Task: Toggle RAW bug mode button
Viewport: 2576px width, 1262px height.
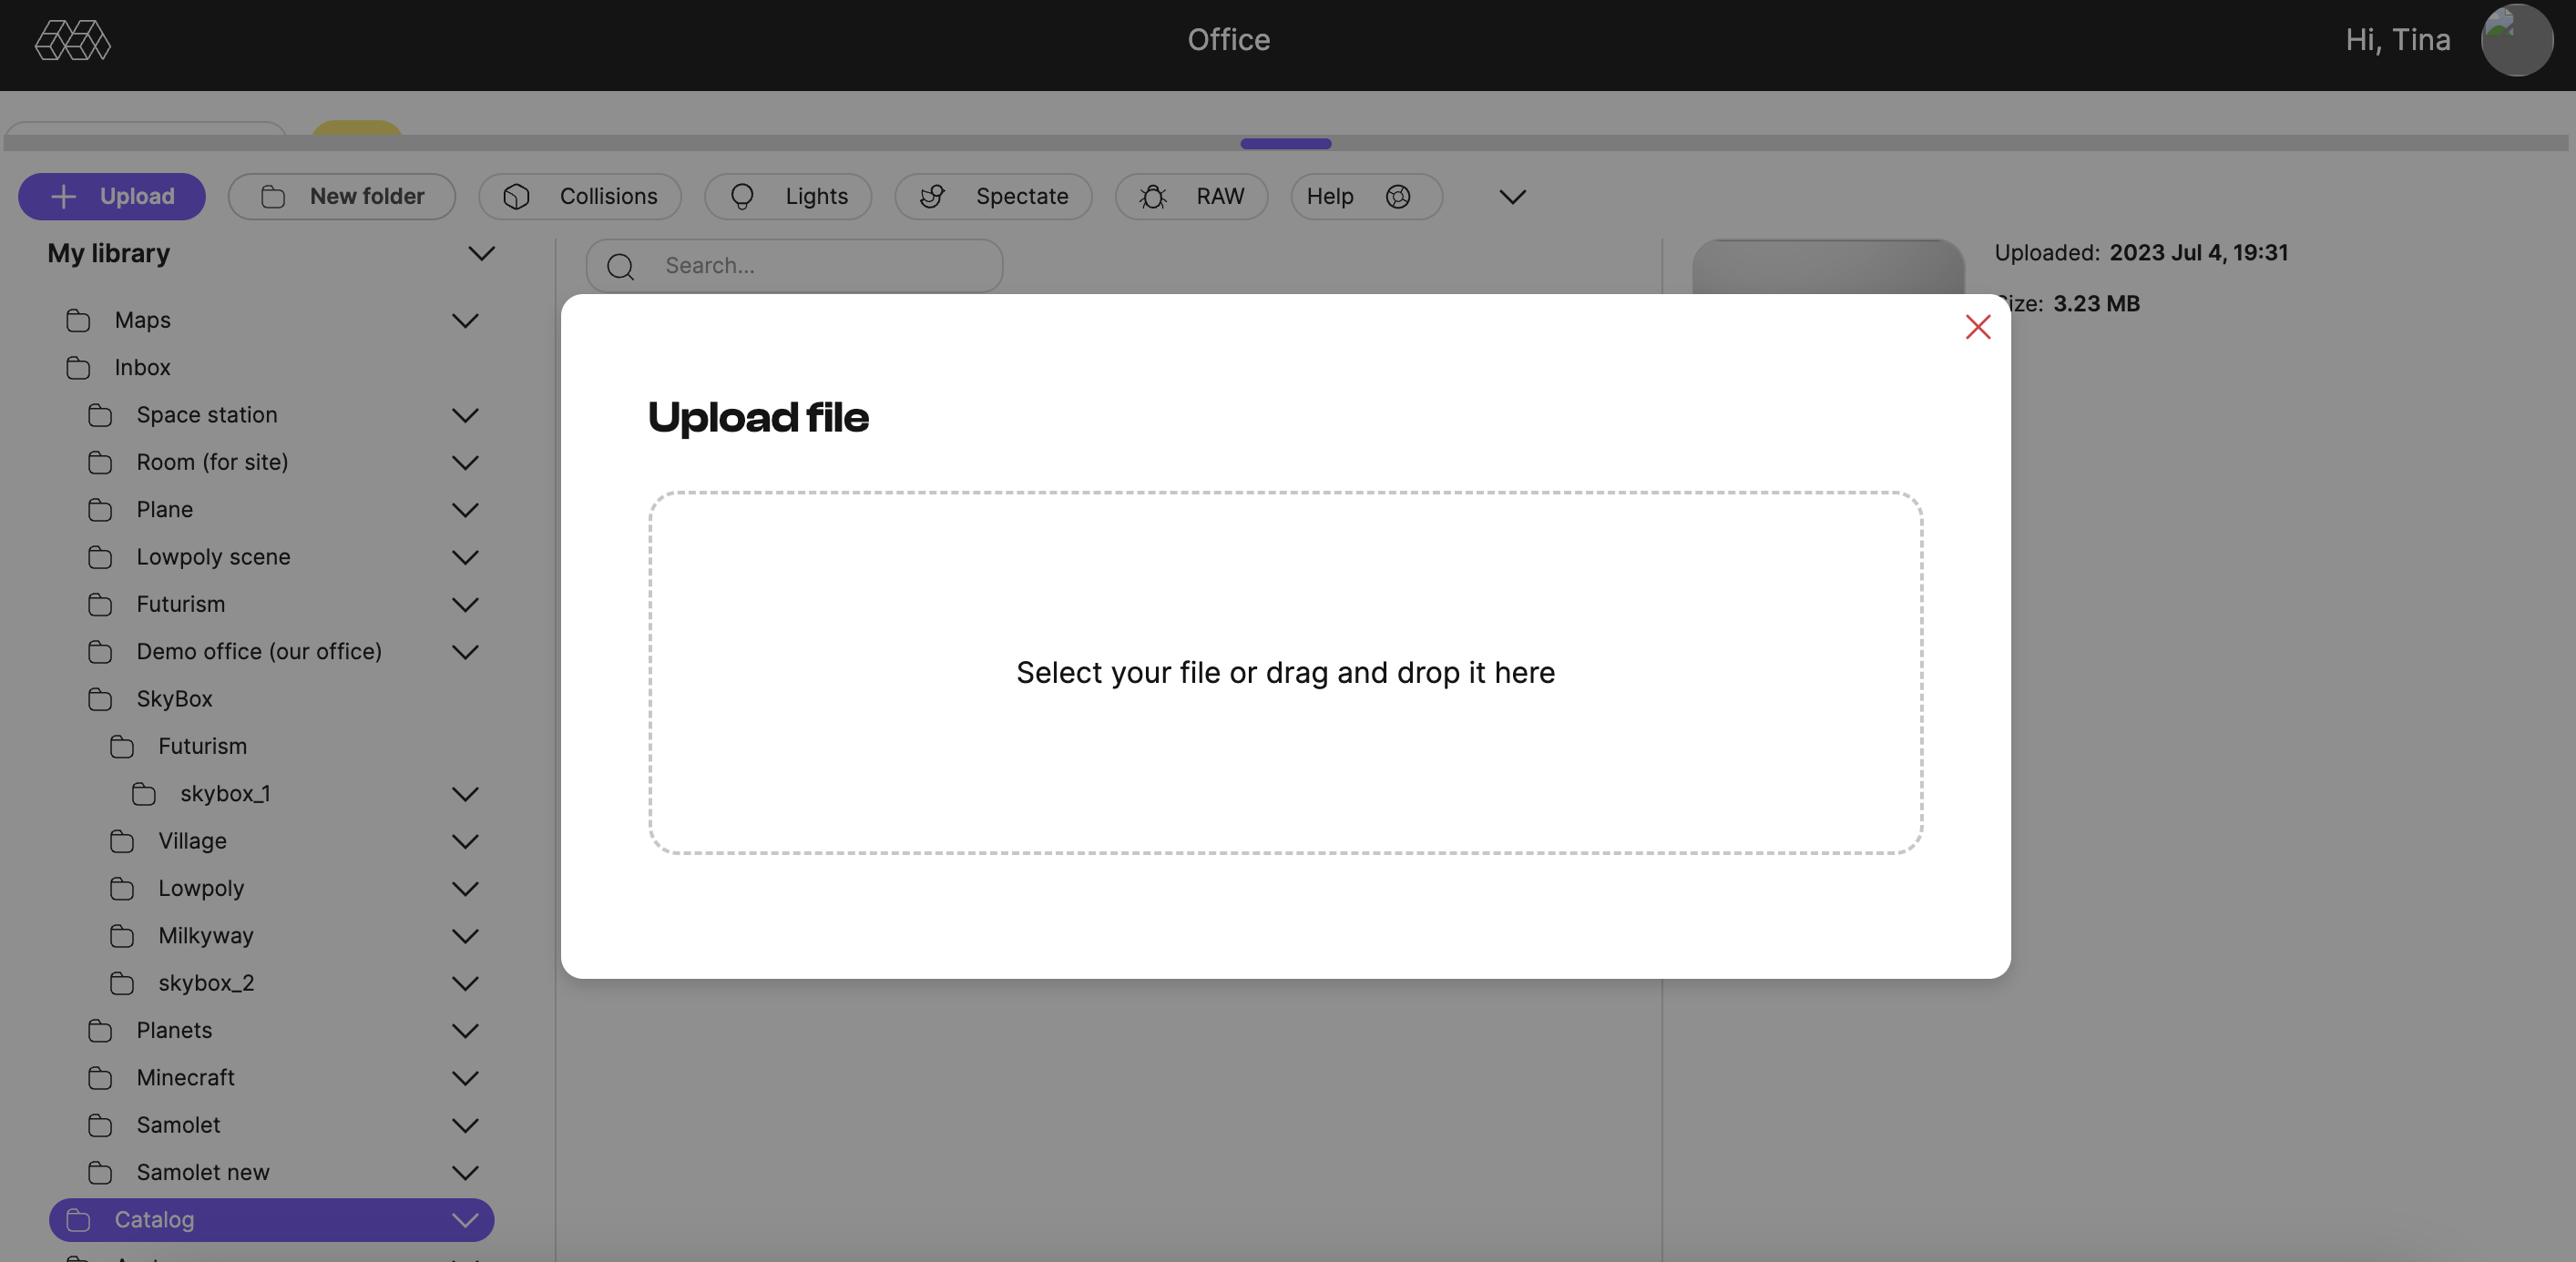Action: coord(1191,196)
